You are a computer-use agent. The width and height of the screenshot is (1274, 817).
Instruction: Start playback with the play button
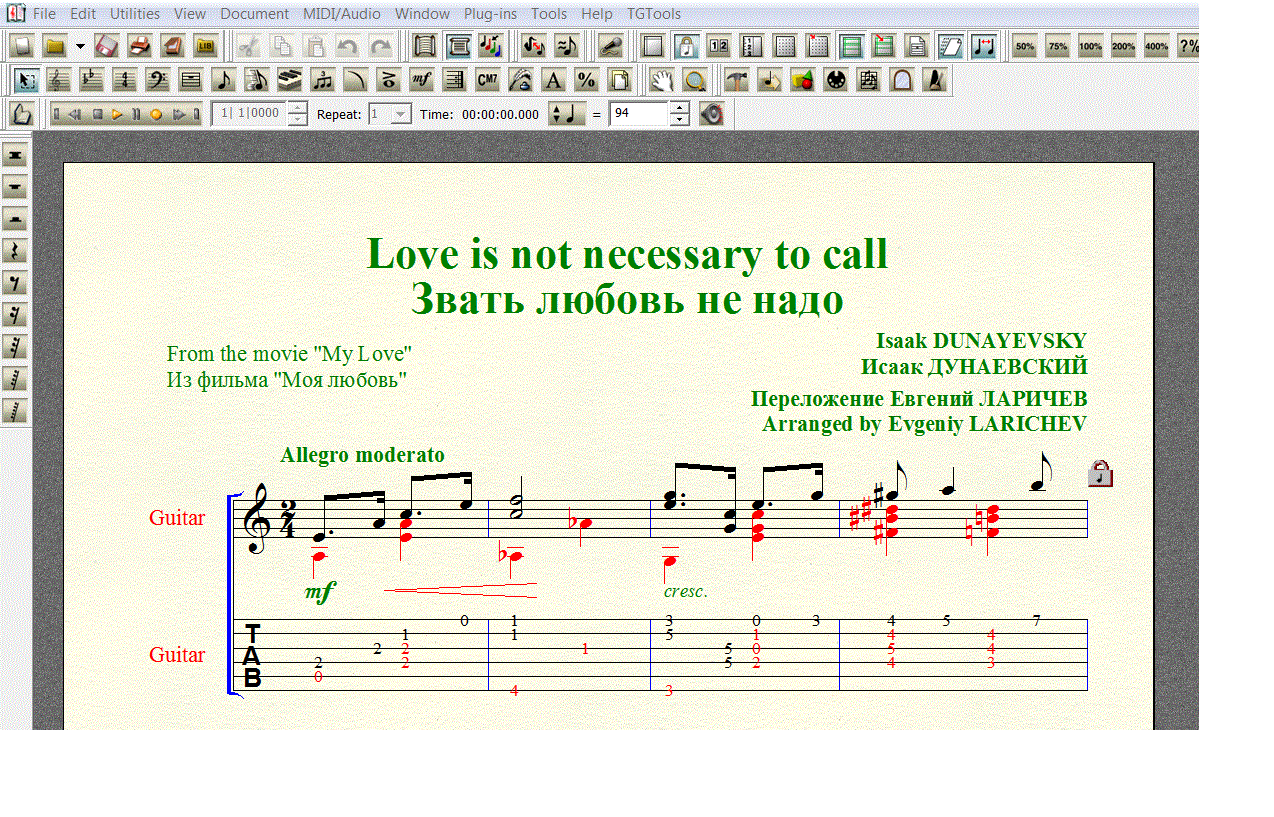pos(117,114)
